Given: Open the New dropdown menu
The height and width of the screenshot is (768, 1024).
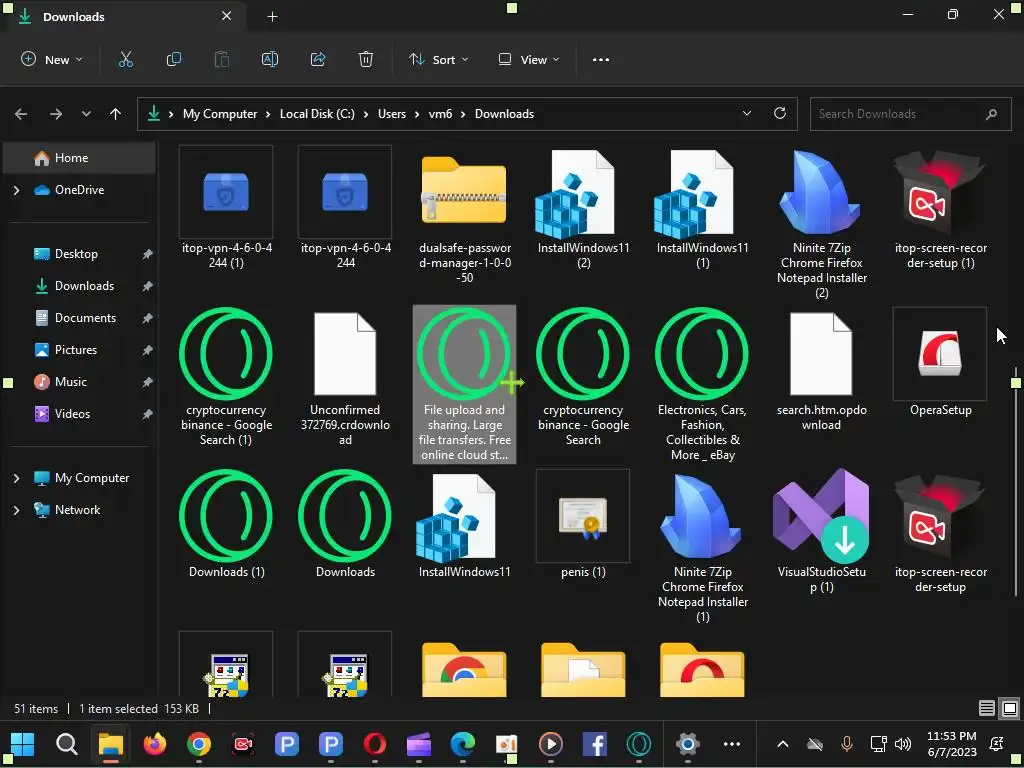Looking at the screenshot, I should (x=52, y=59).
